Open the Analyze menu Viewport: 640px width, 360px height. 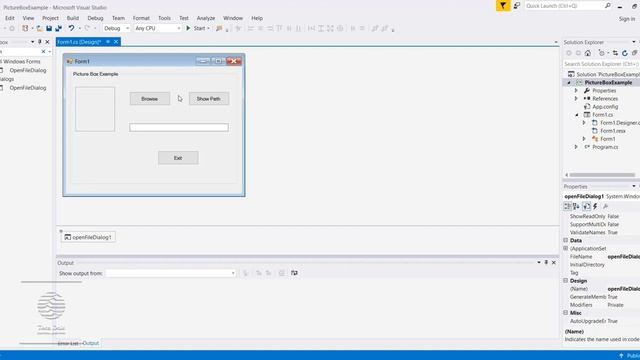point(206,18)
